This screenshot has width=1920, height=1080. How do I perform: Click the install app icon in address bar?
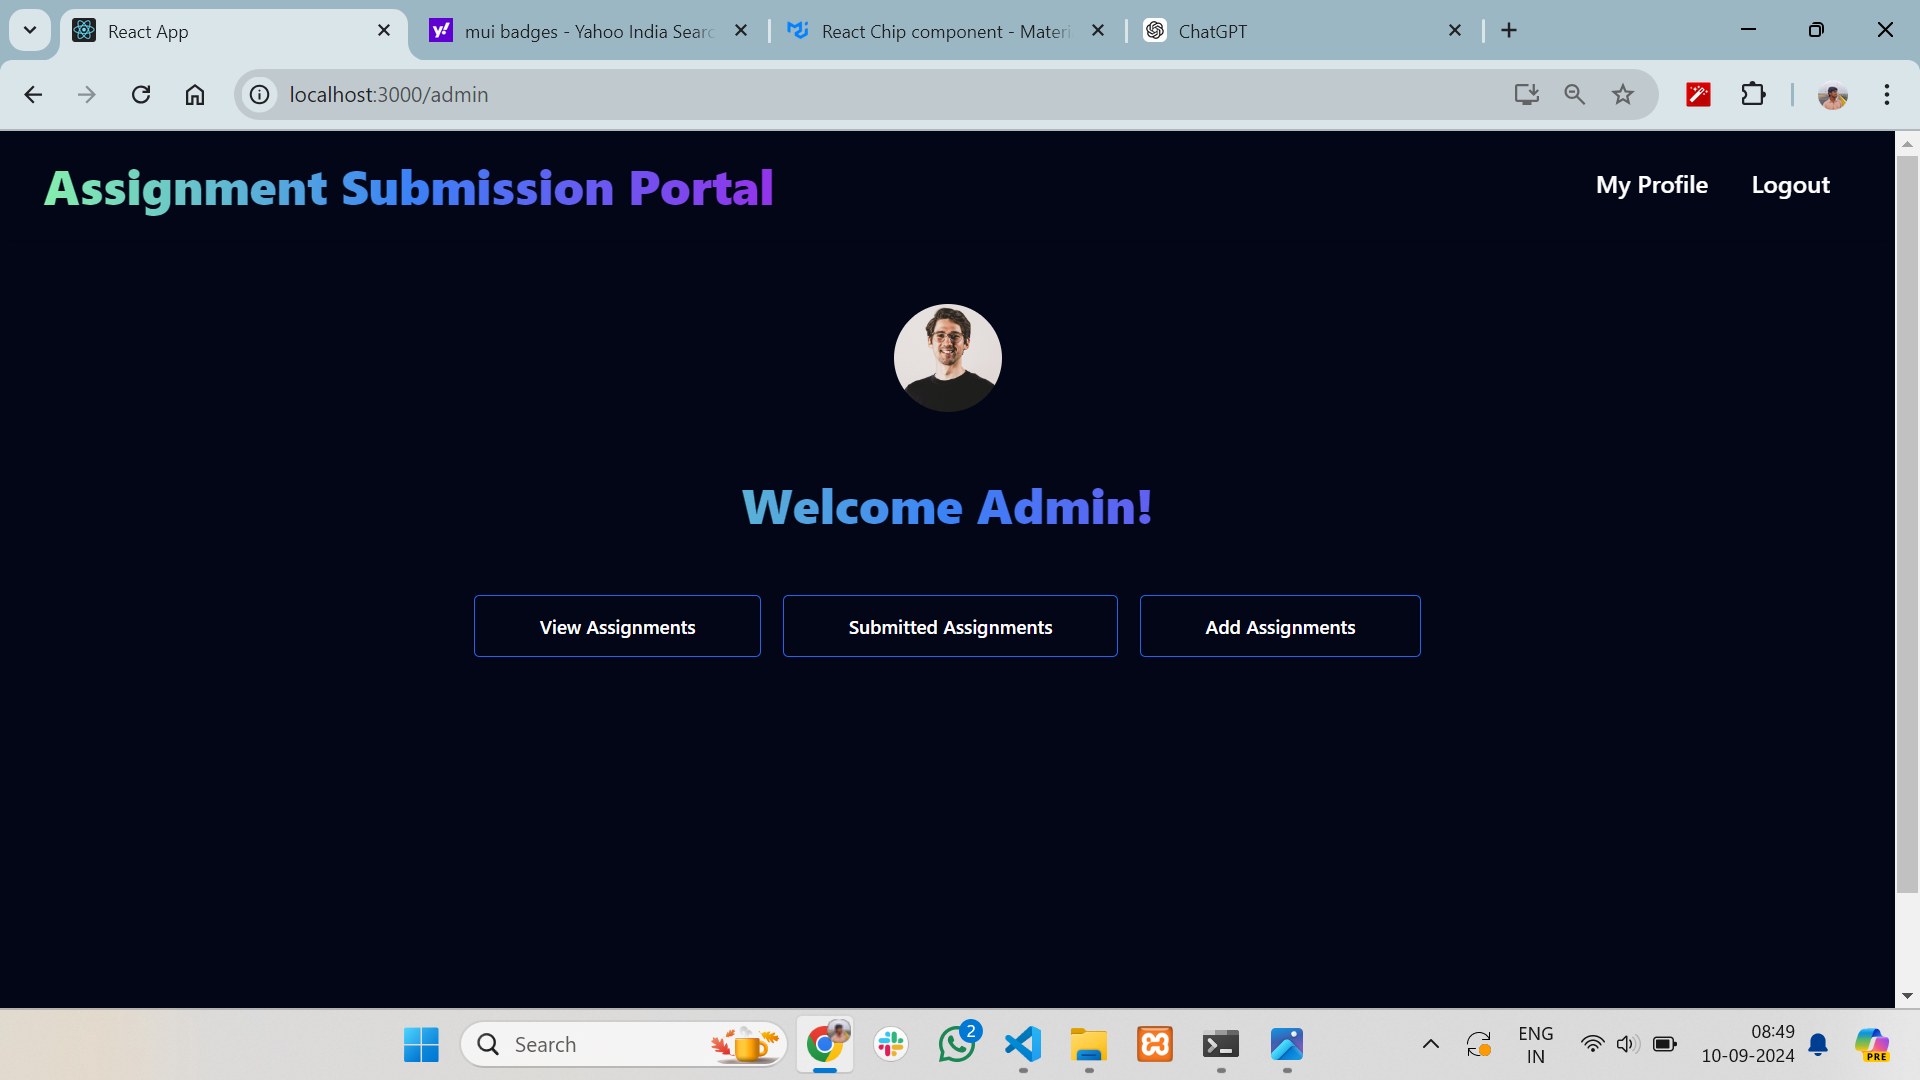point(1526,94)
